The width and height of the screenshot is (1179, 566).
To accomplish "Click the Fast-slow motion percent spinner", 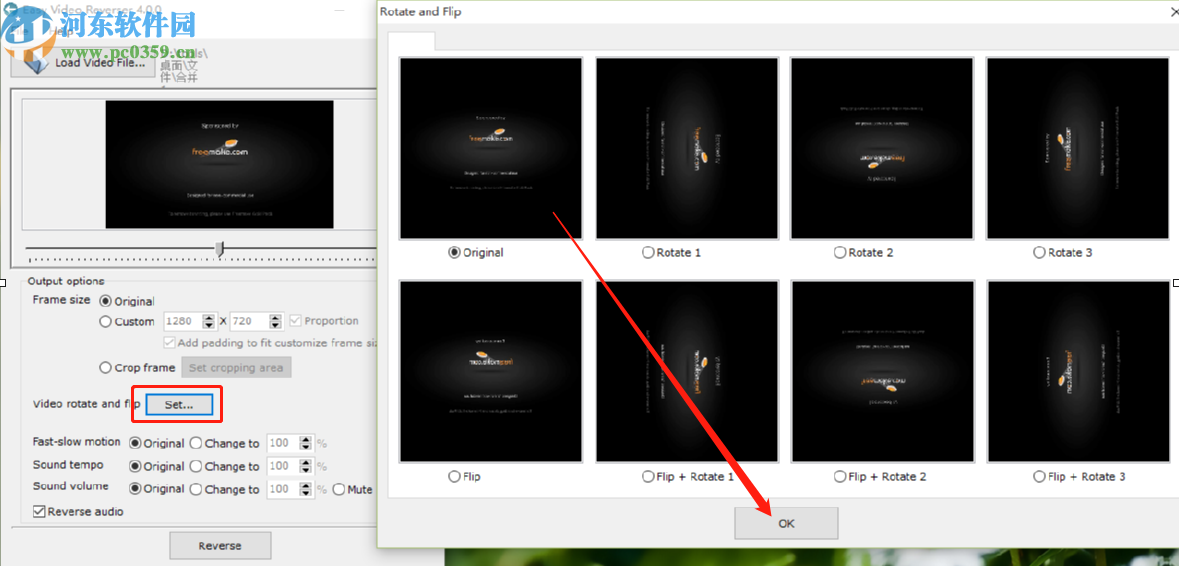I will 306,443.
